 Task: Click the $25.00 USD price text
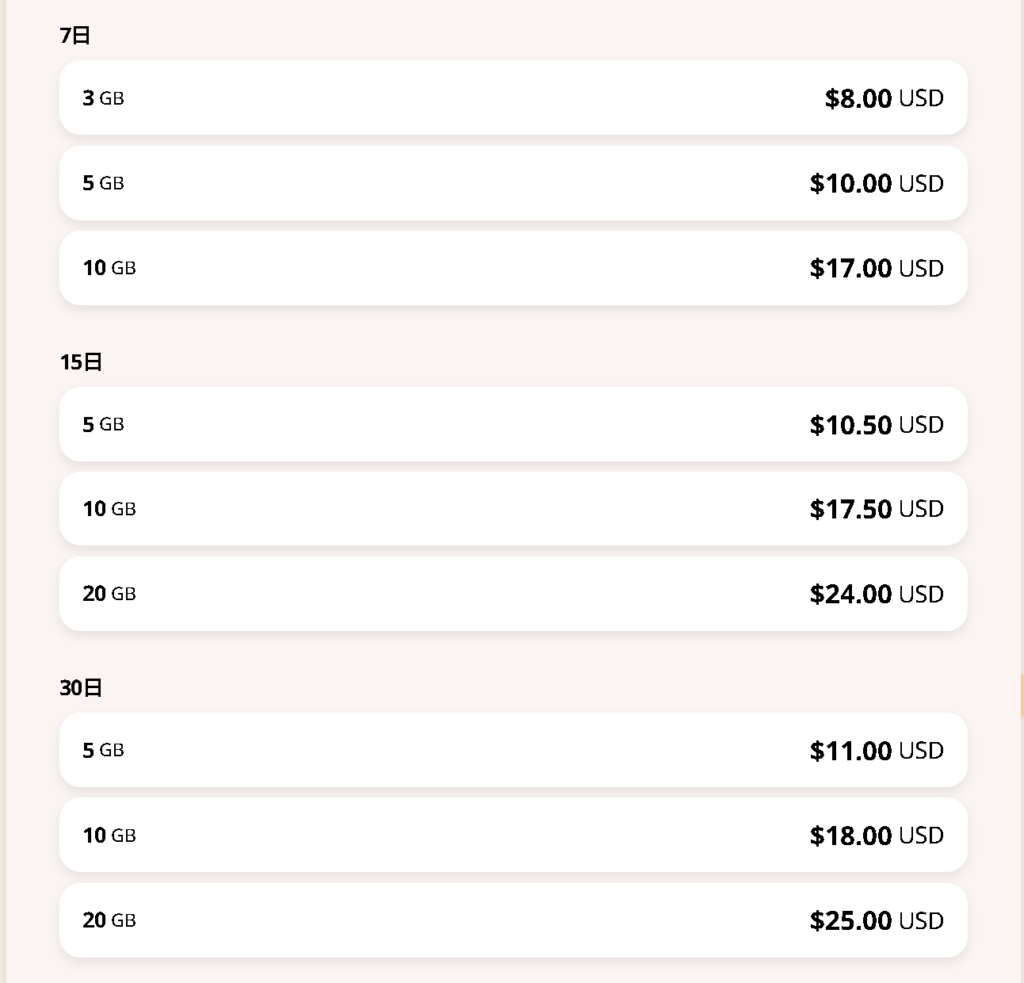pos(876,920)
